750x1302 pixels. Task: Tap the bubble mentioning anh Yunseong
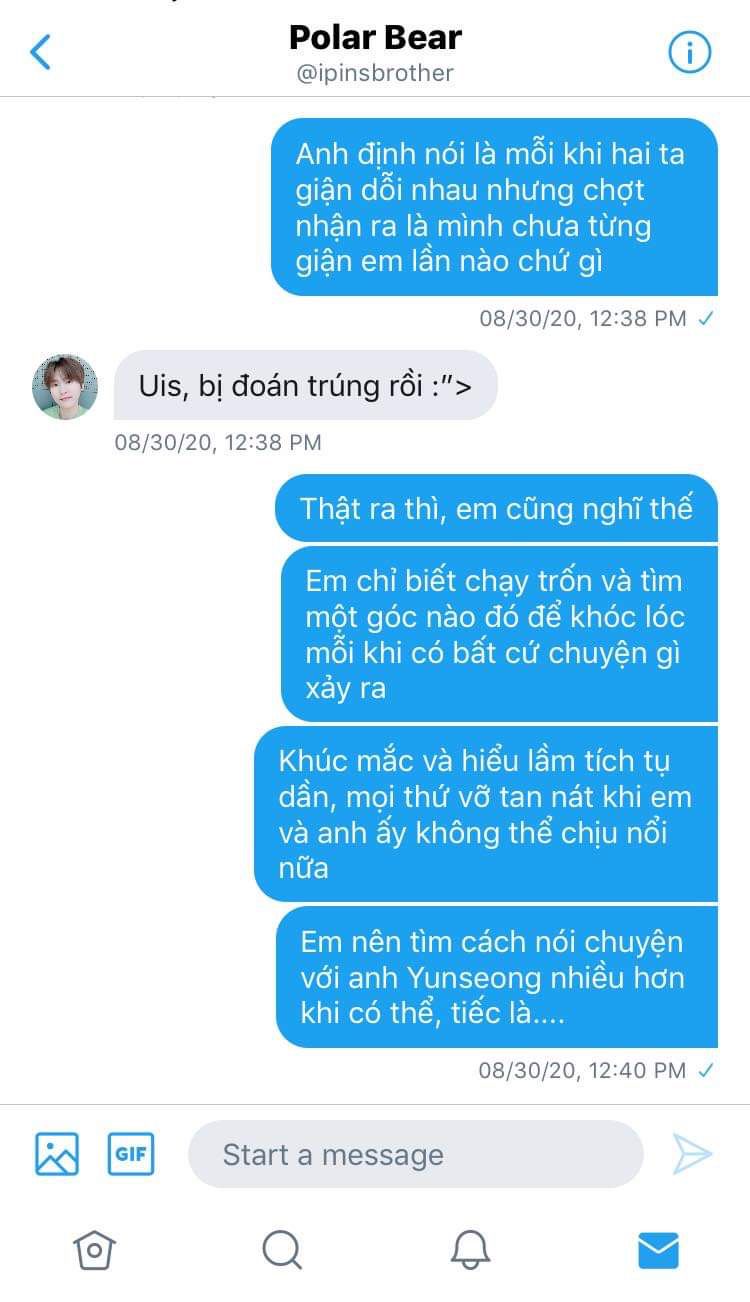[497, 977]
